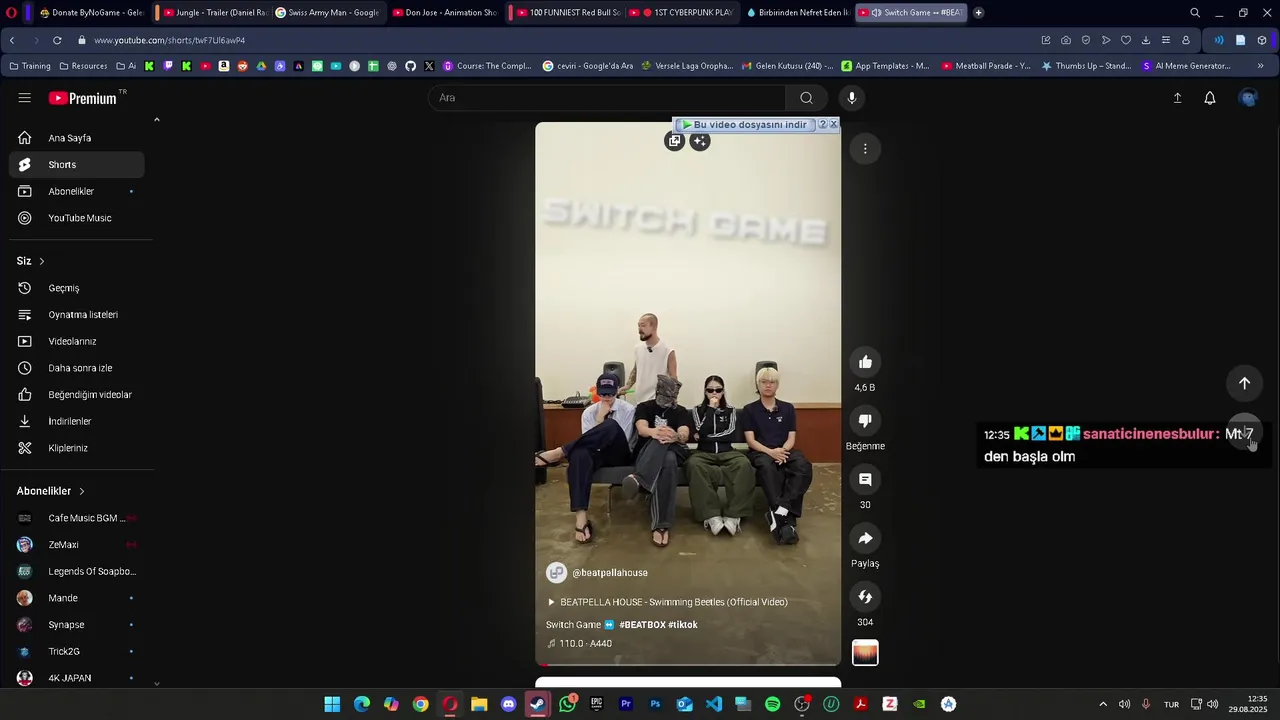The image size is (1280, 720).
Task: Close the 'Bu video dosyasını indir' bar
Action: tap(834, 125)
